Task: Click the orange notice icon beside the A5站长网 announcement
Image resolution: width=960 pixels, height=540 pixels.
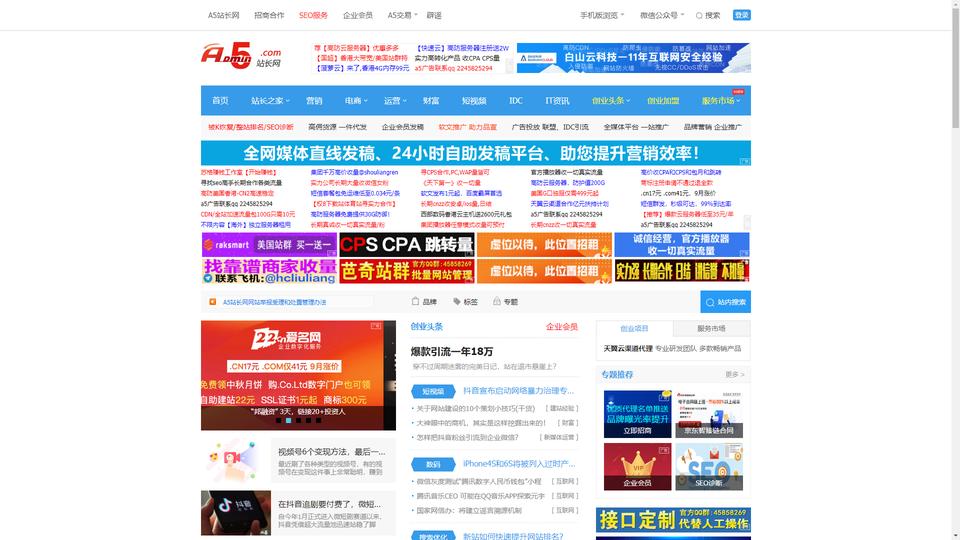Action: point(212,302)
